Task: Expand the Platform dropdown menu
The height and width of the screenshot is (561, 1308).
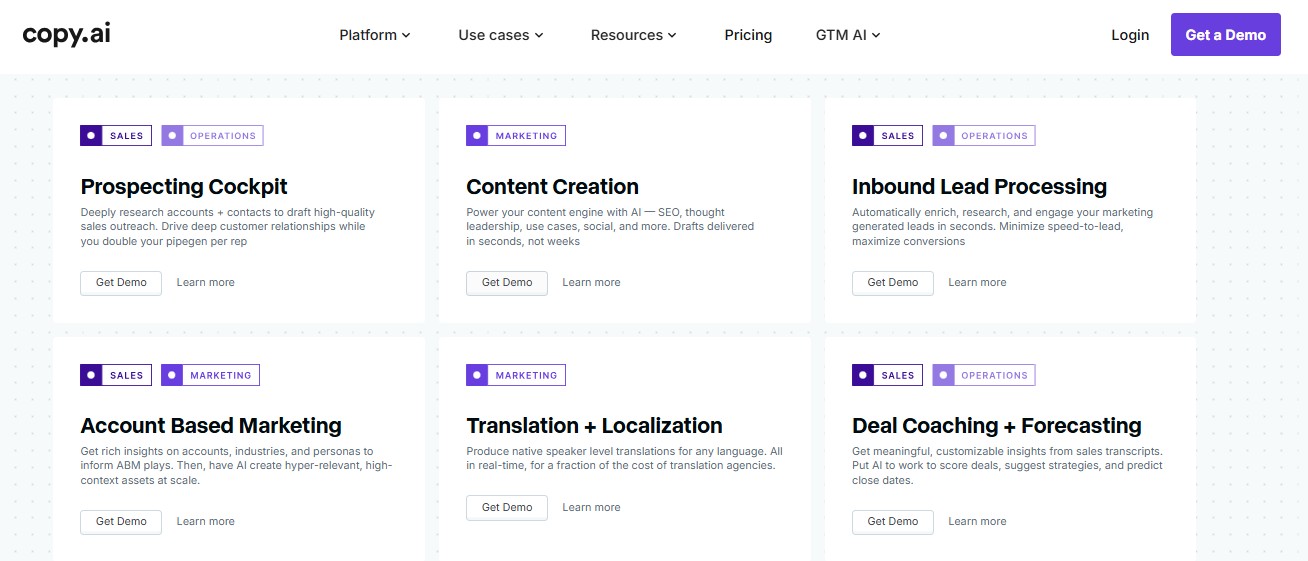Action: [x=375, y=35]
